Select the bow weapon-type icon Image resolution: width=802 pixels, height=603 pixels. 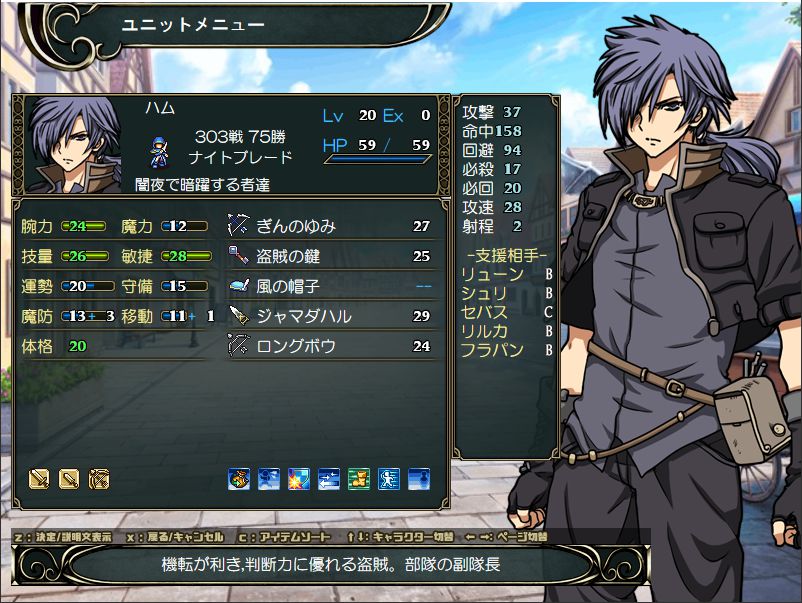[99, 479]
